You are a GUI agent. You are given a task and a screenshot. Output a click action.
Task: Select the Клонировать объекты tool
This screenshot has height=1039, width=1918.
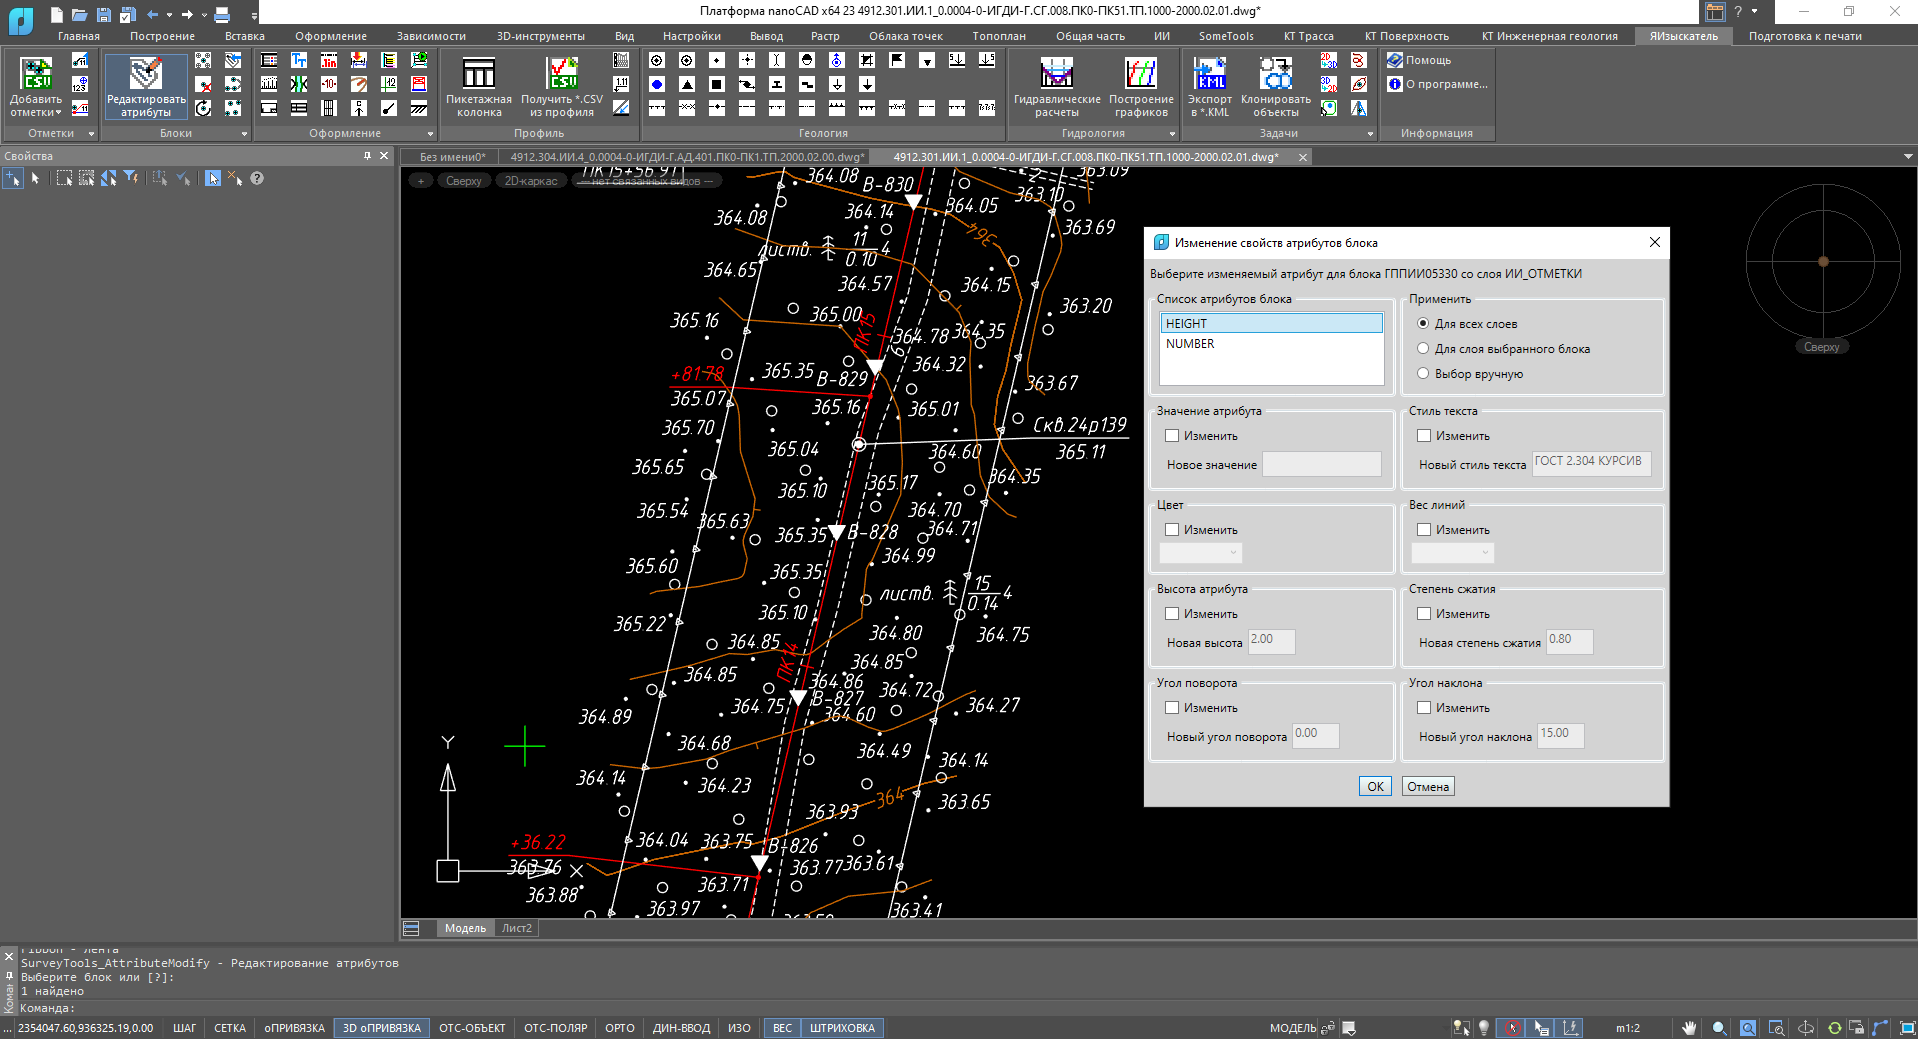1275,87
